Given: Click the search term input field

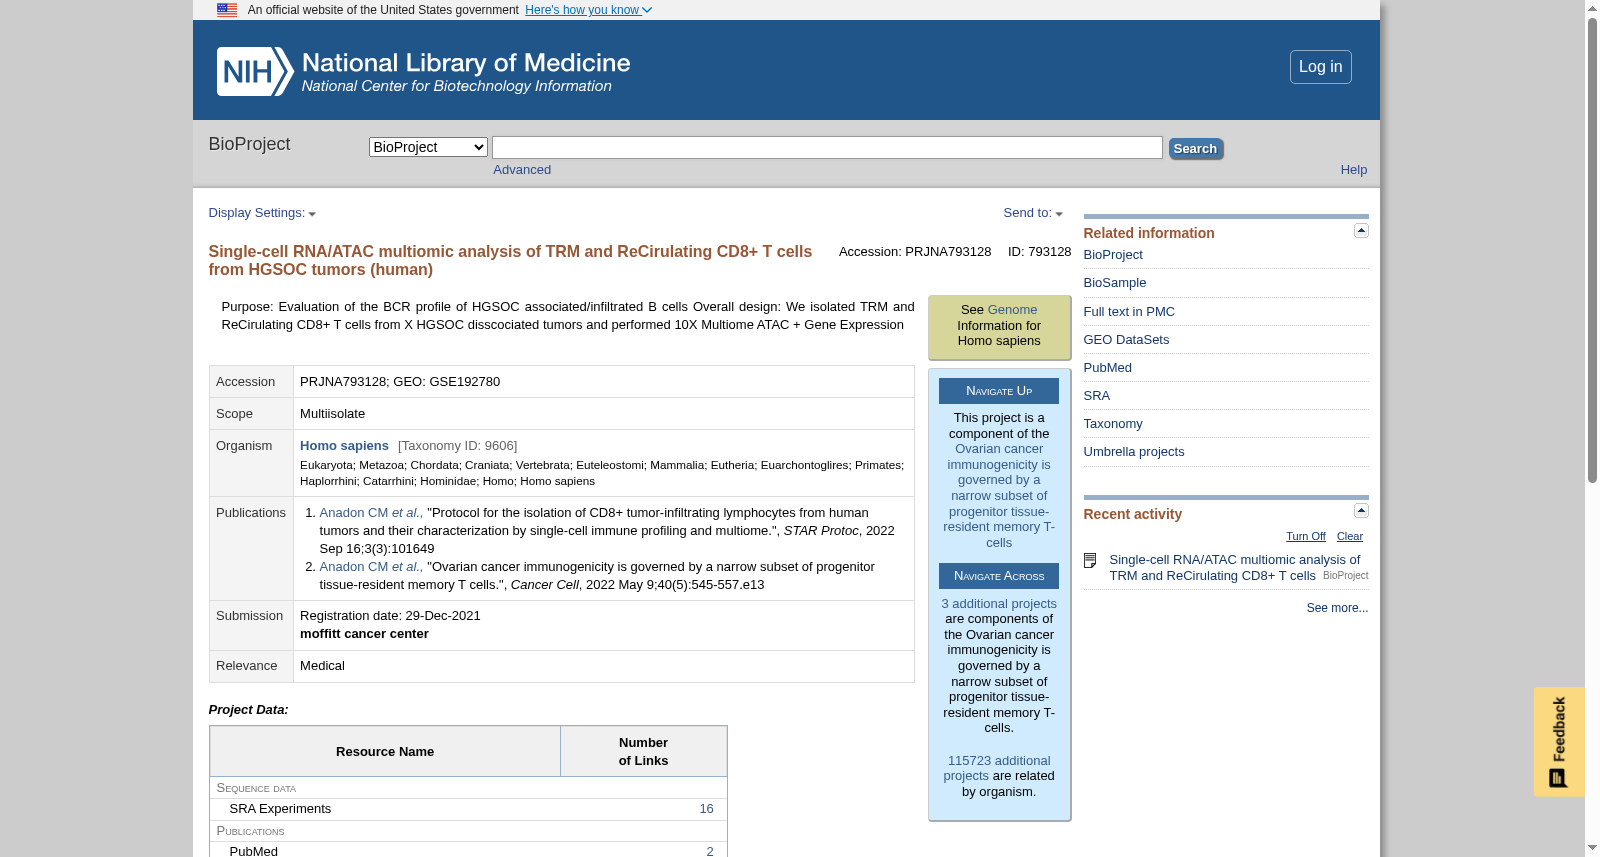Looking at the screenshot, I should (827, 148).
